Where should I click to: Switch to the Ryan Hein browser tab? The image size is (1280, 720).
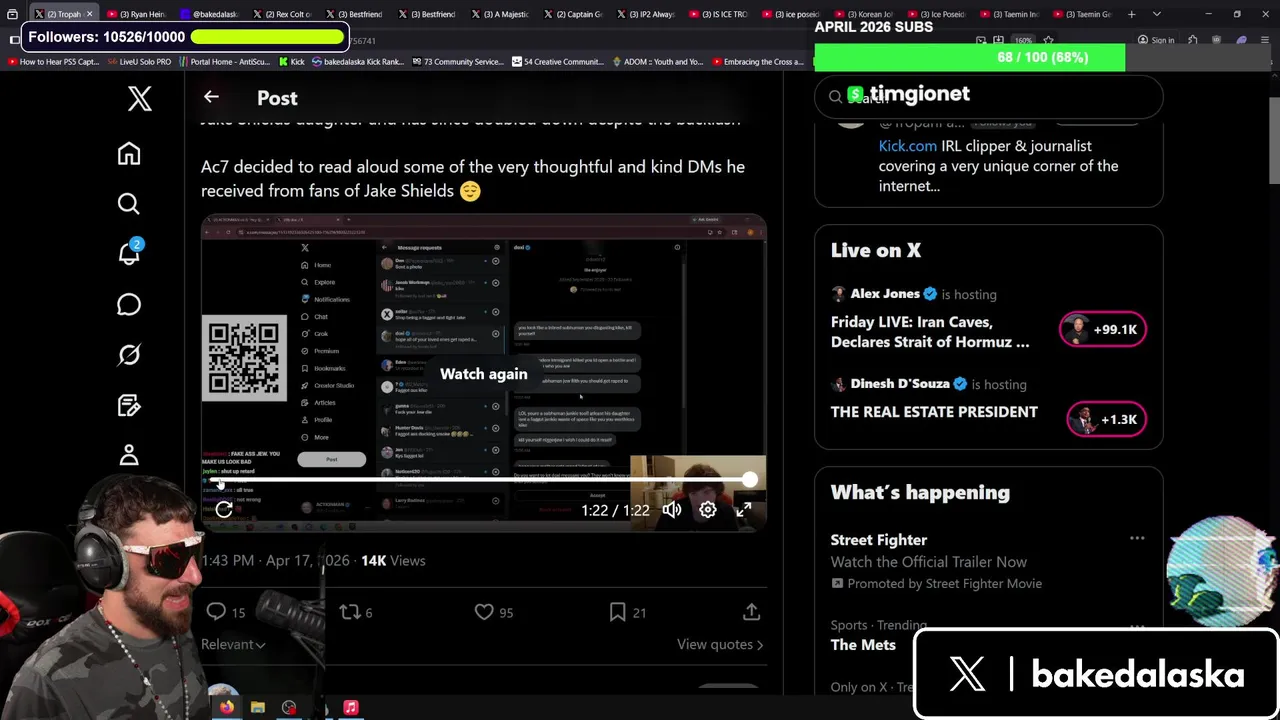(x=136, y=14)
